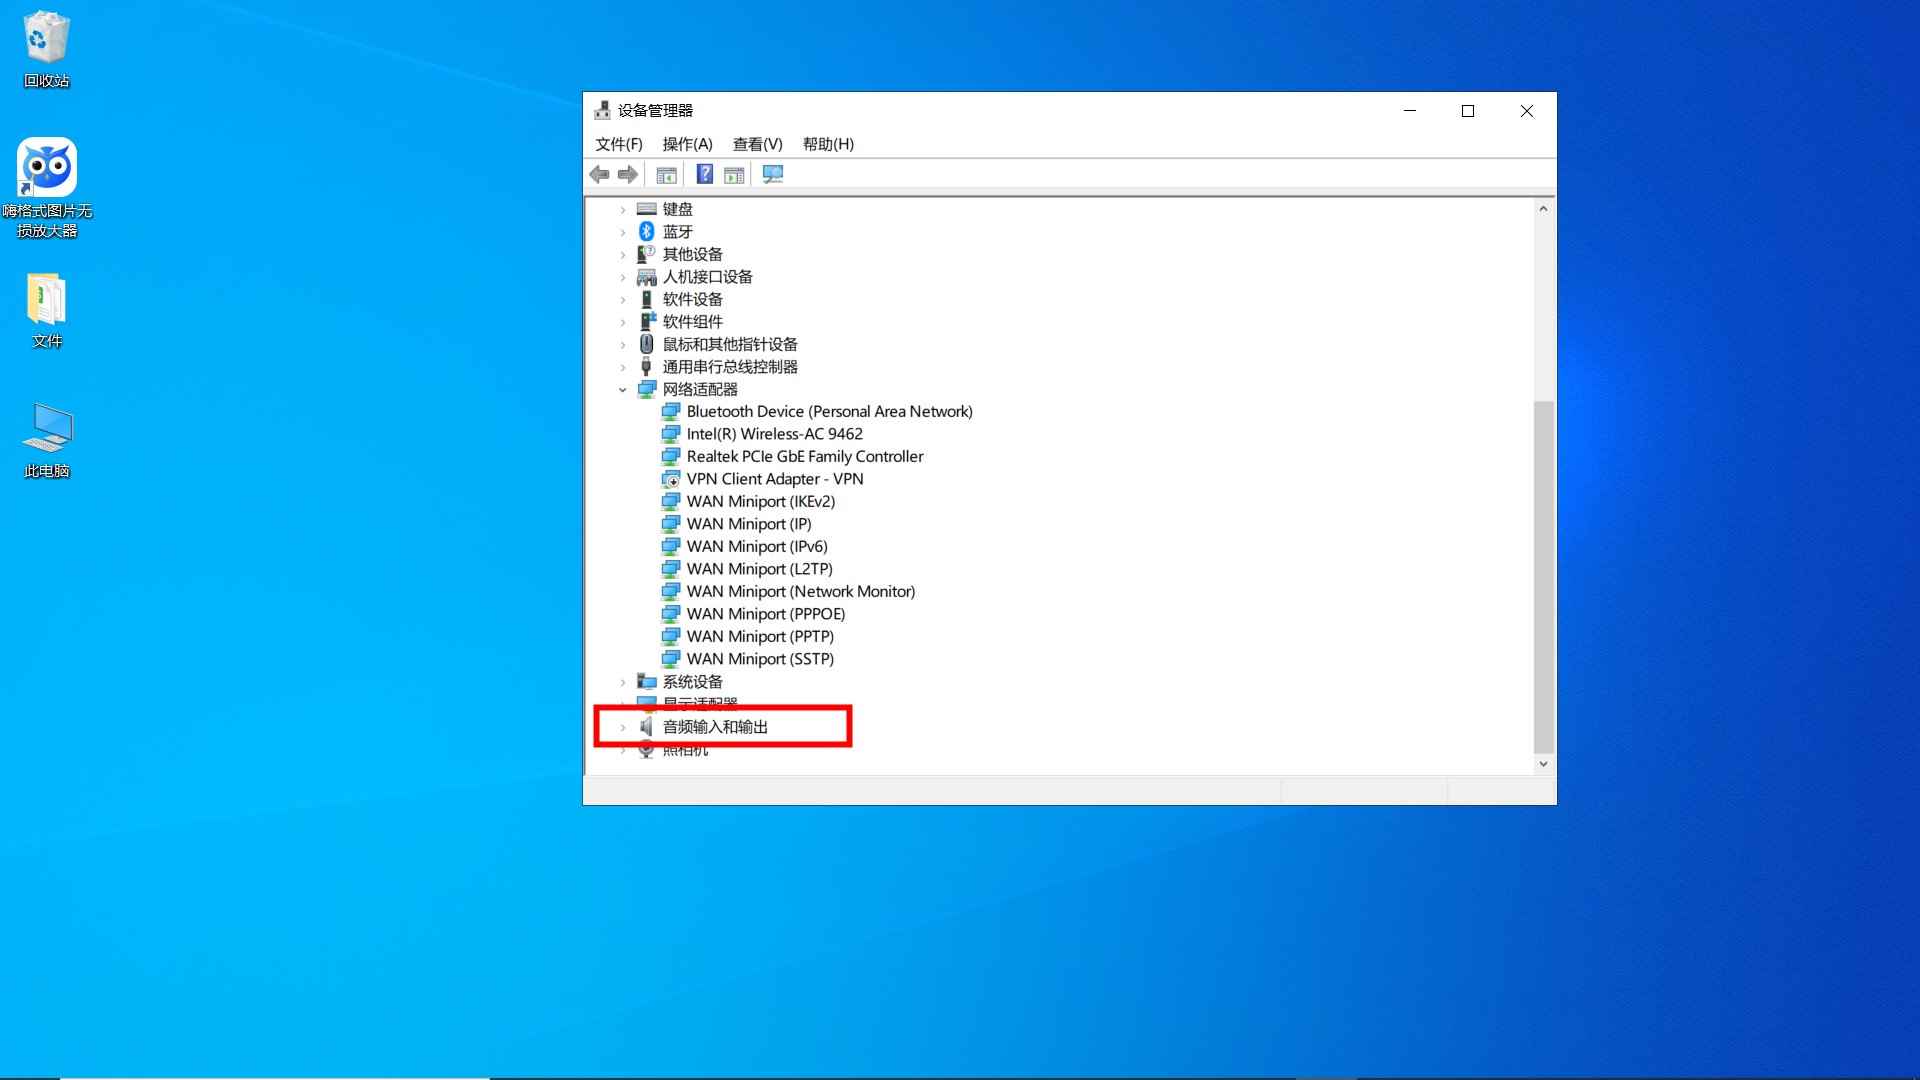Image resolution: width=1920 pixels, height=1080 pixels.
Task: Expand the 蓝牙 device category
Action: click(x=622, y=232)
